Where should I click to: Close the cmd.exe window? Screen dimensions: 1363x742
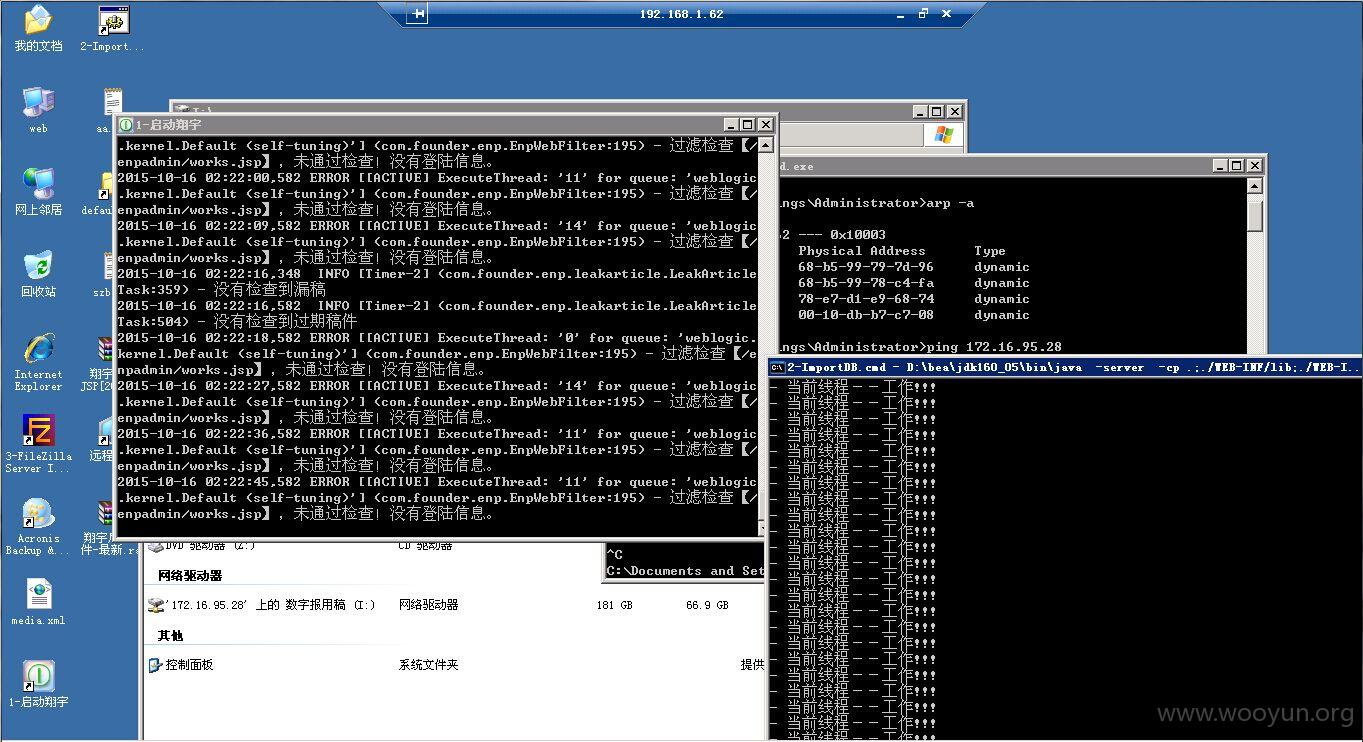[x=1254, y=166]
